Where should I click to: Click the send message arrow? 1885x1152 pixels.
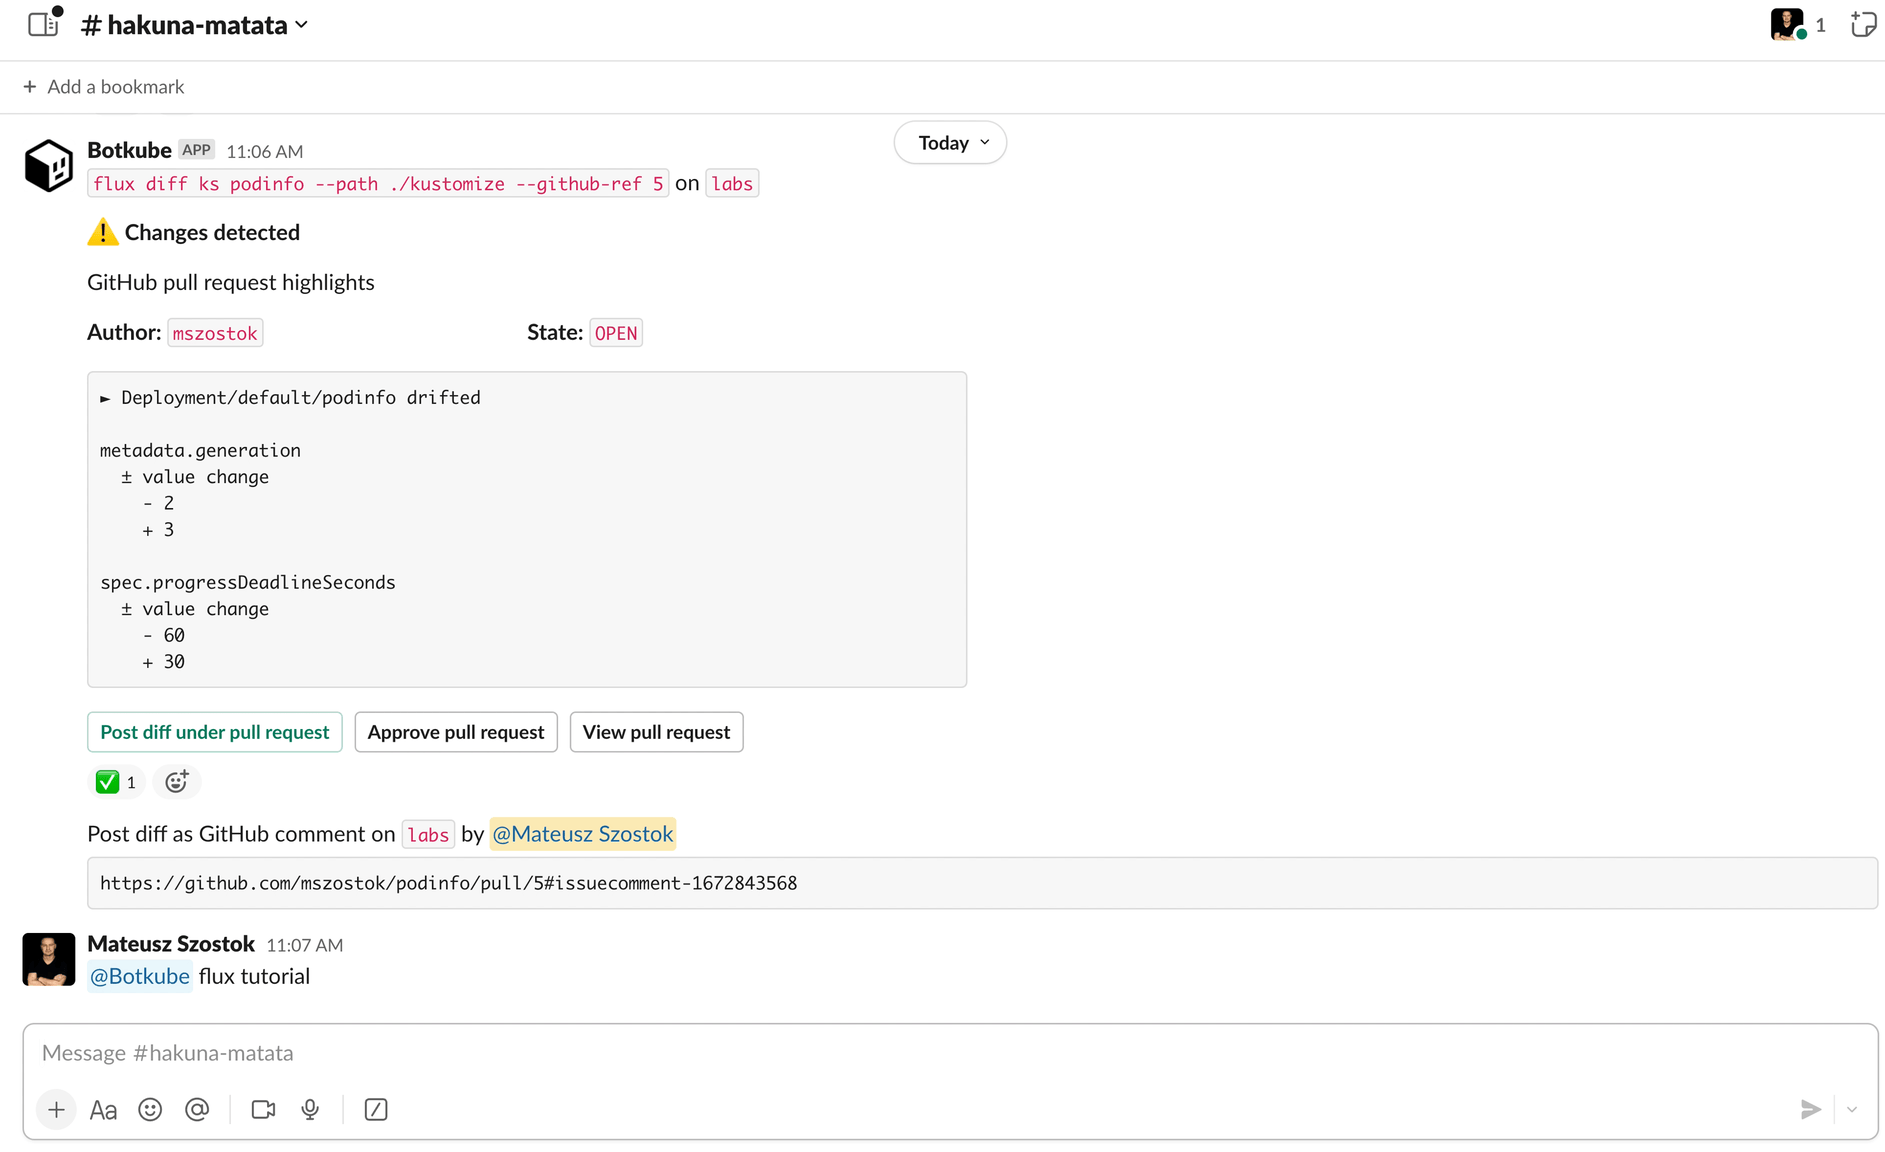(x=1810, y=1109)
